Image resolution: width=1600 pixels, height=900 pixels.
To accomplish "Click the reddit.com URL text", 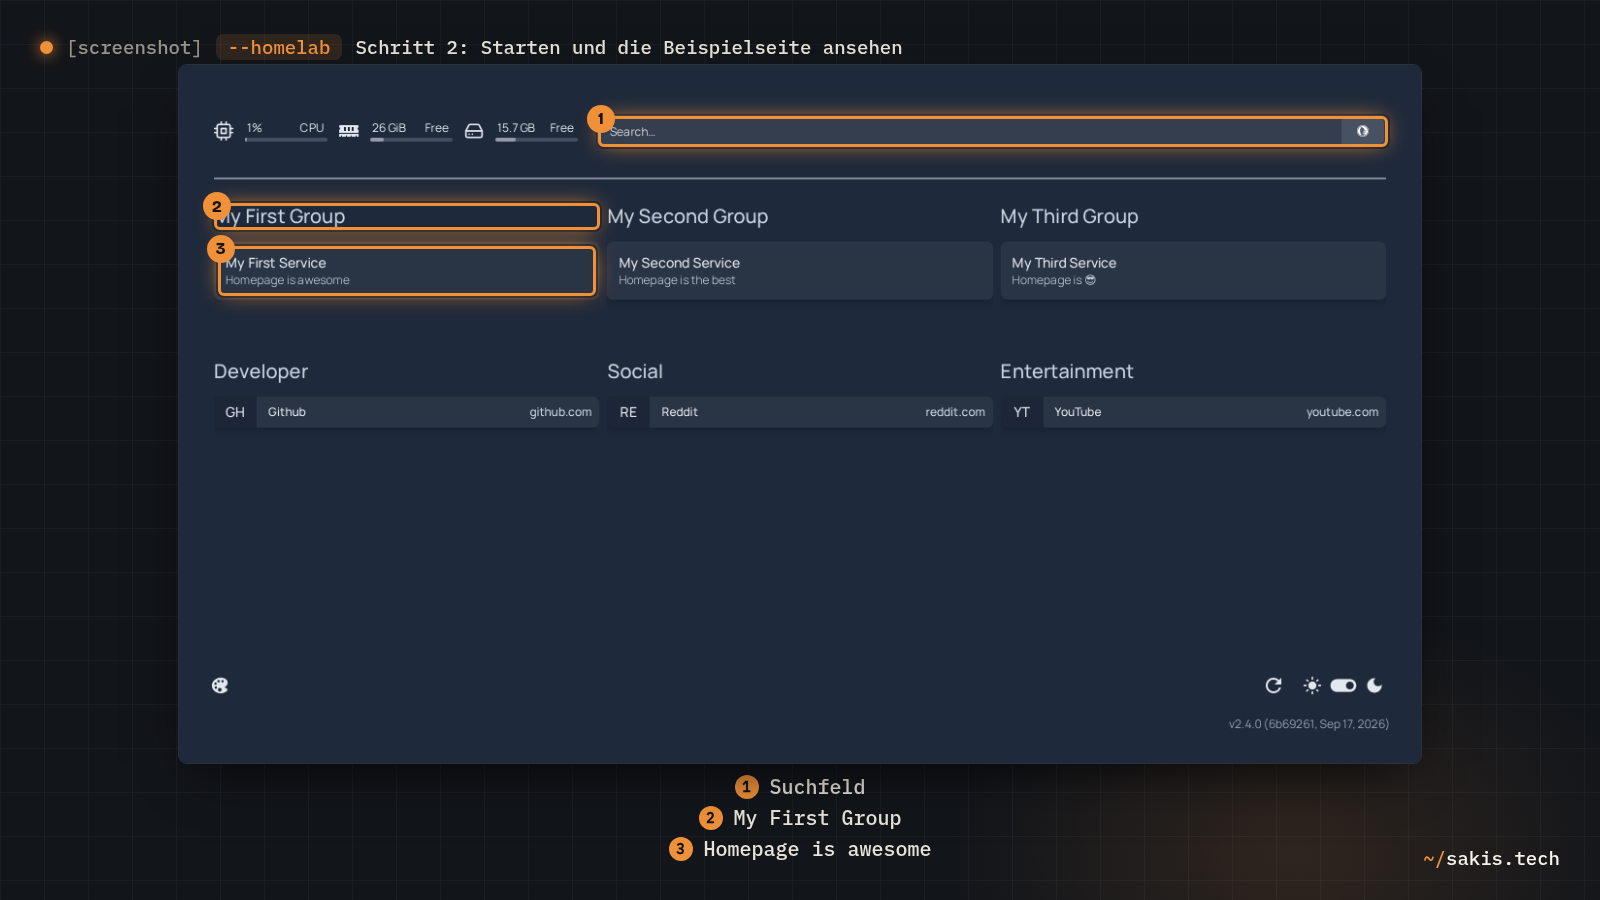I will coord(955,412).
